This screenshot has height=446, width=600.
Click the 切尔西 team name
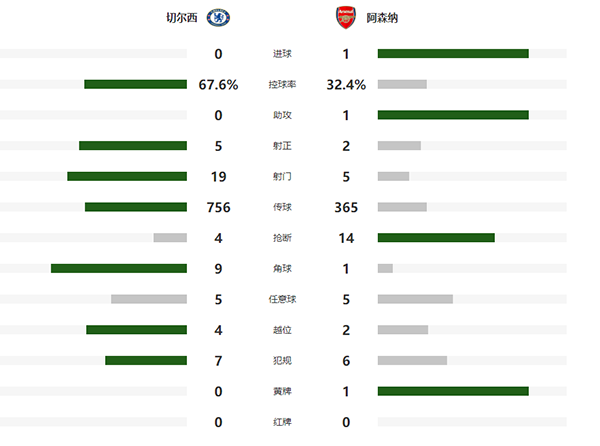click(183, 17)
